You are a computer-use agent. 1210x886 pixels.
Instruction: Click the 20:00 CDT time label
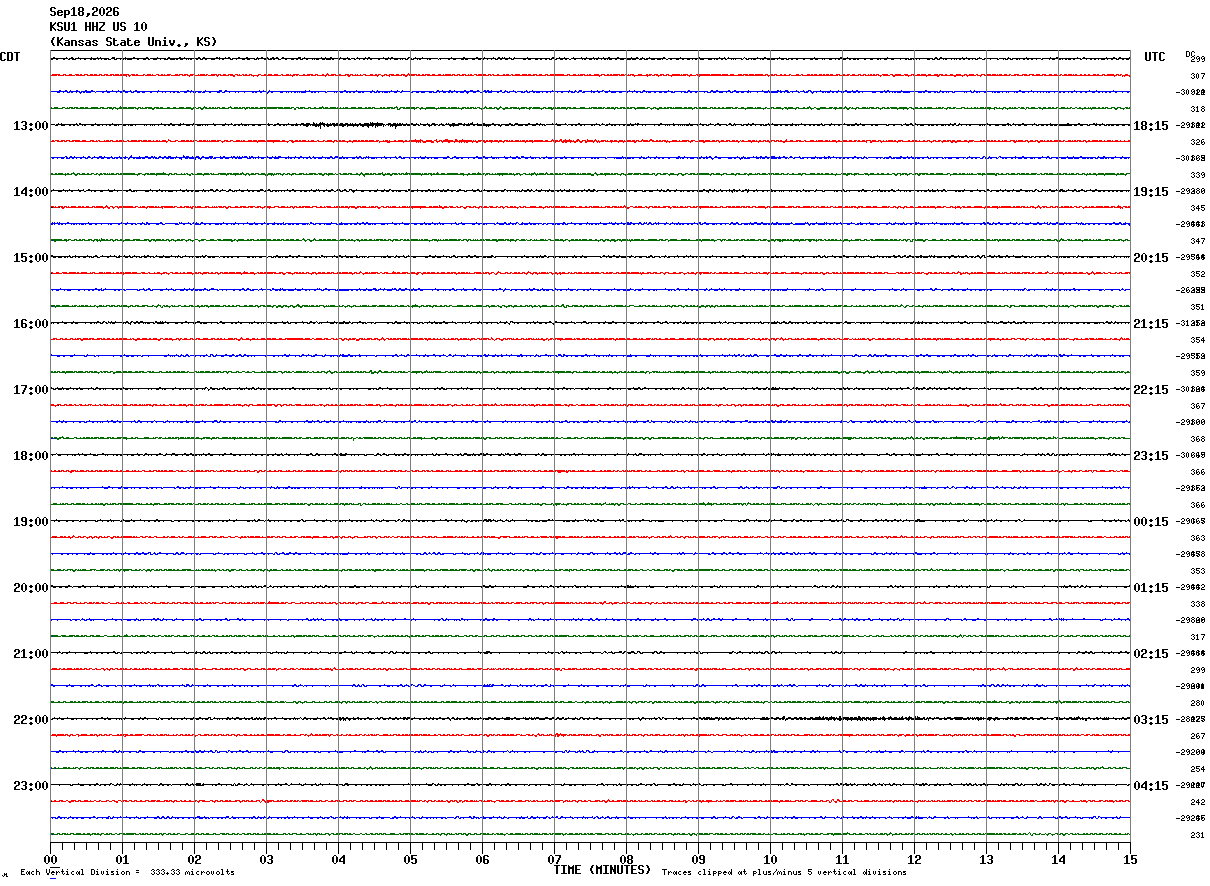[31, 588]
